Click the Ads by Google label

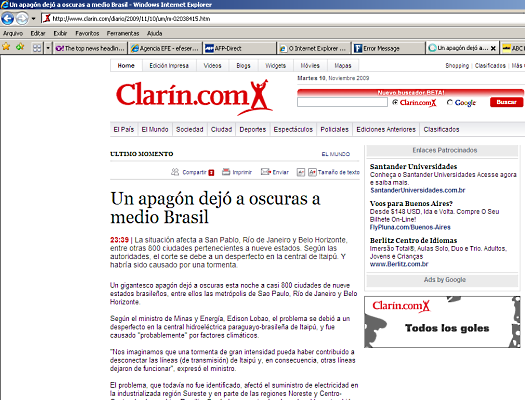(x=445, y=280)
